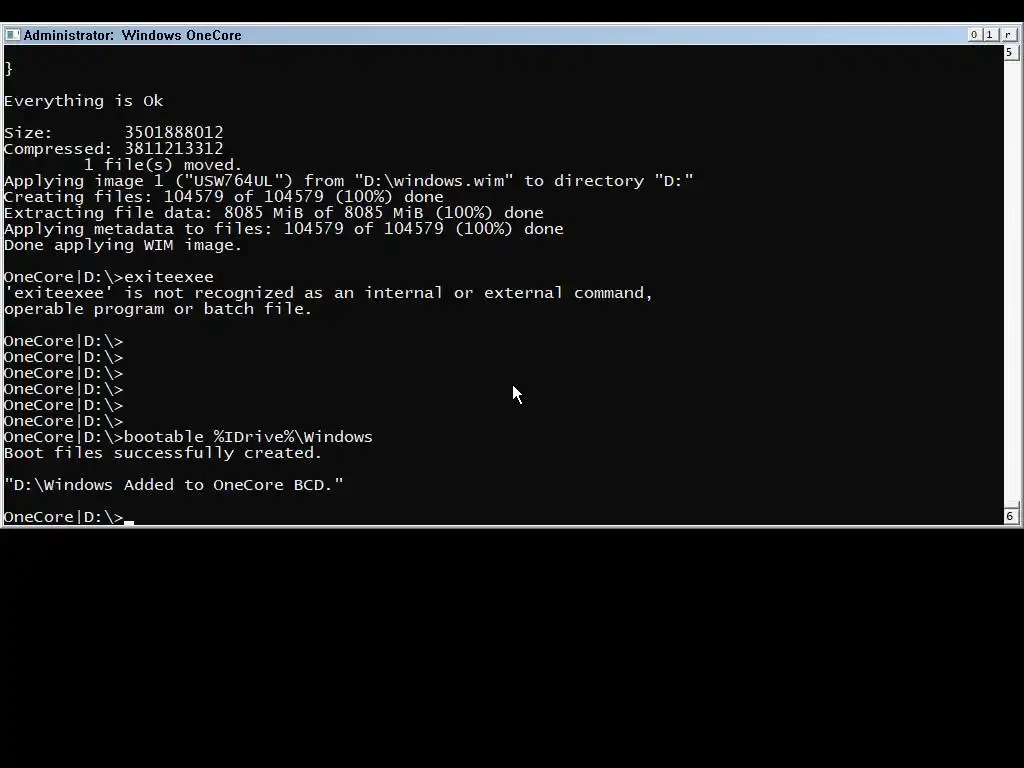Screen dimensions: 1024x768
Task: Click the 'Done applying WIM image.' line
Action: pos(123,245)
